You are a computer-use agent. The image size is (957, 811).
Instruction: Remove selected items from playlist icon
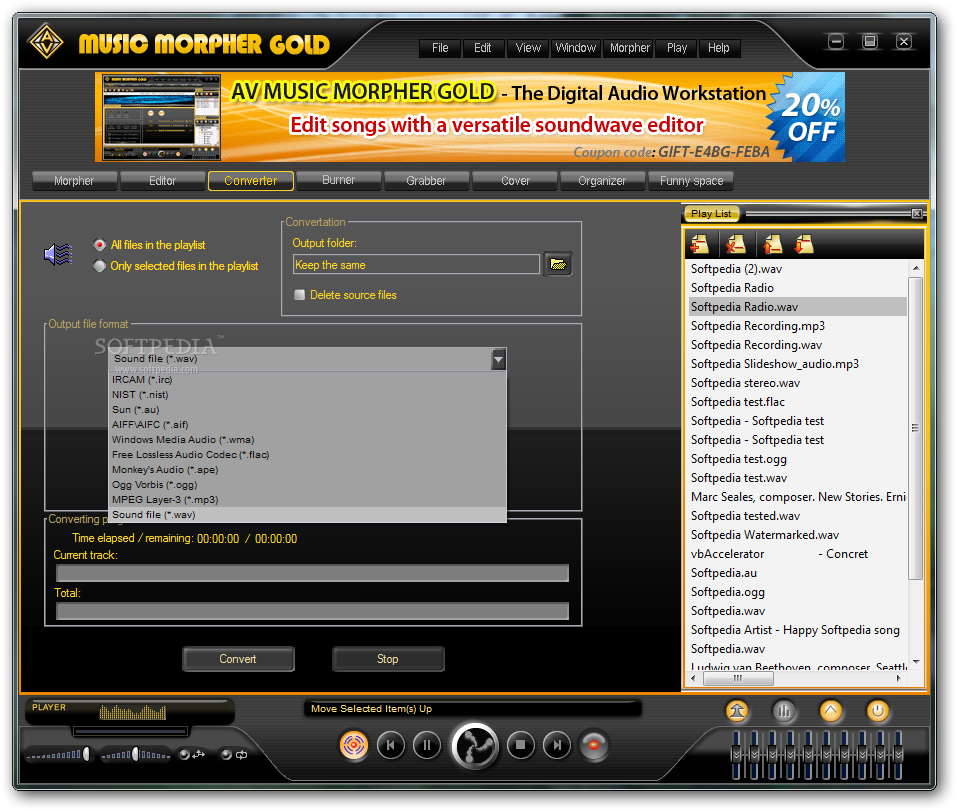(x=735, y=245)
